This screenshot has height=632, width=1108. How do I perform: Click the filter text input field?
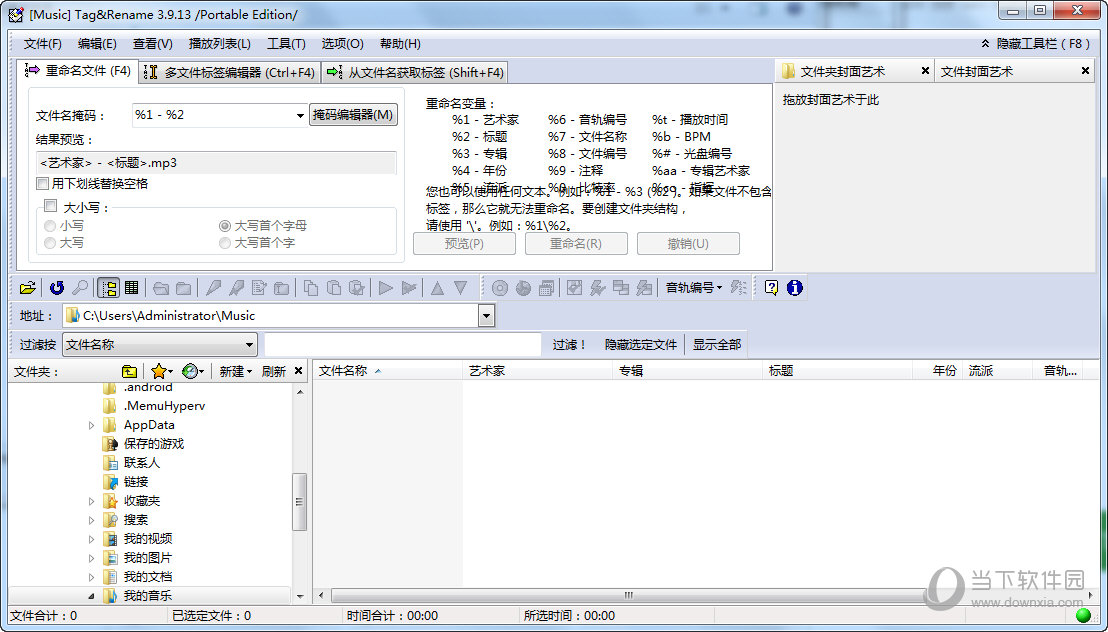pyautogui.click(x=403, y=345)
